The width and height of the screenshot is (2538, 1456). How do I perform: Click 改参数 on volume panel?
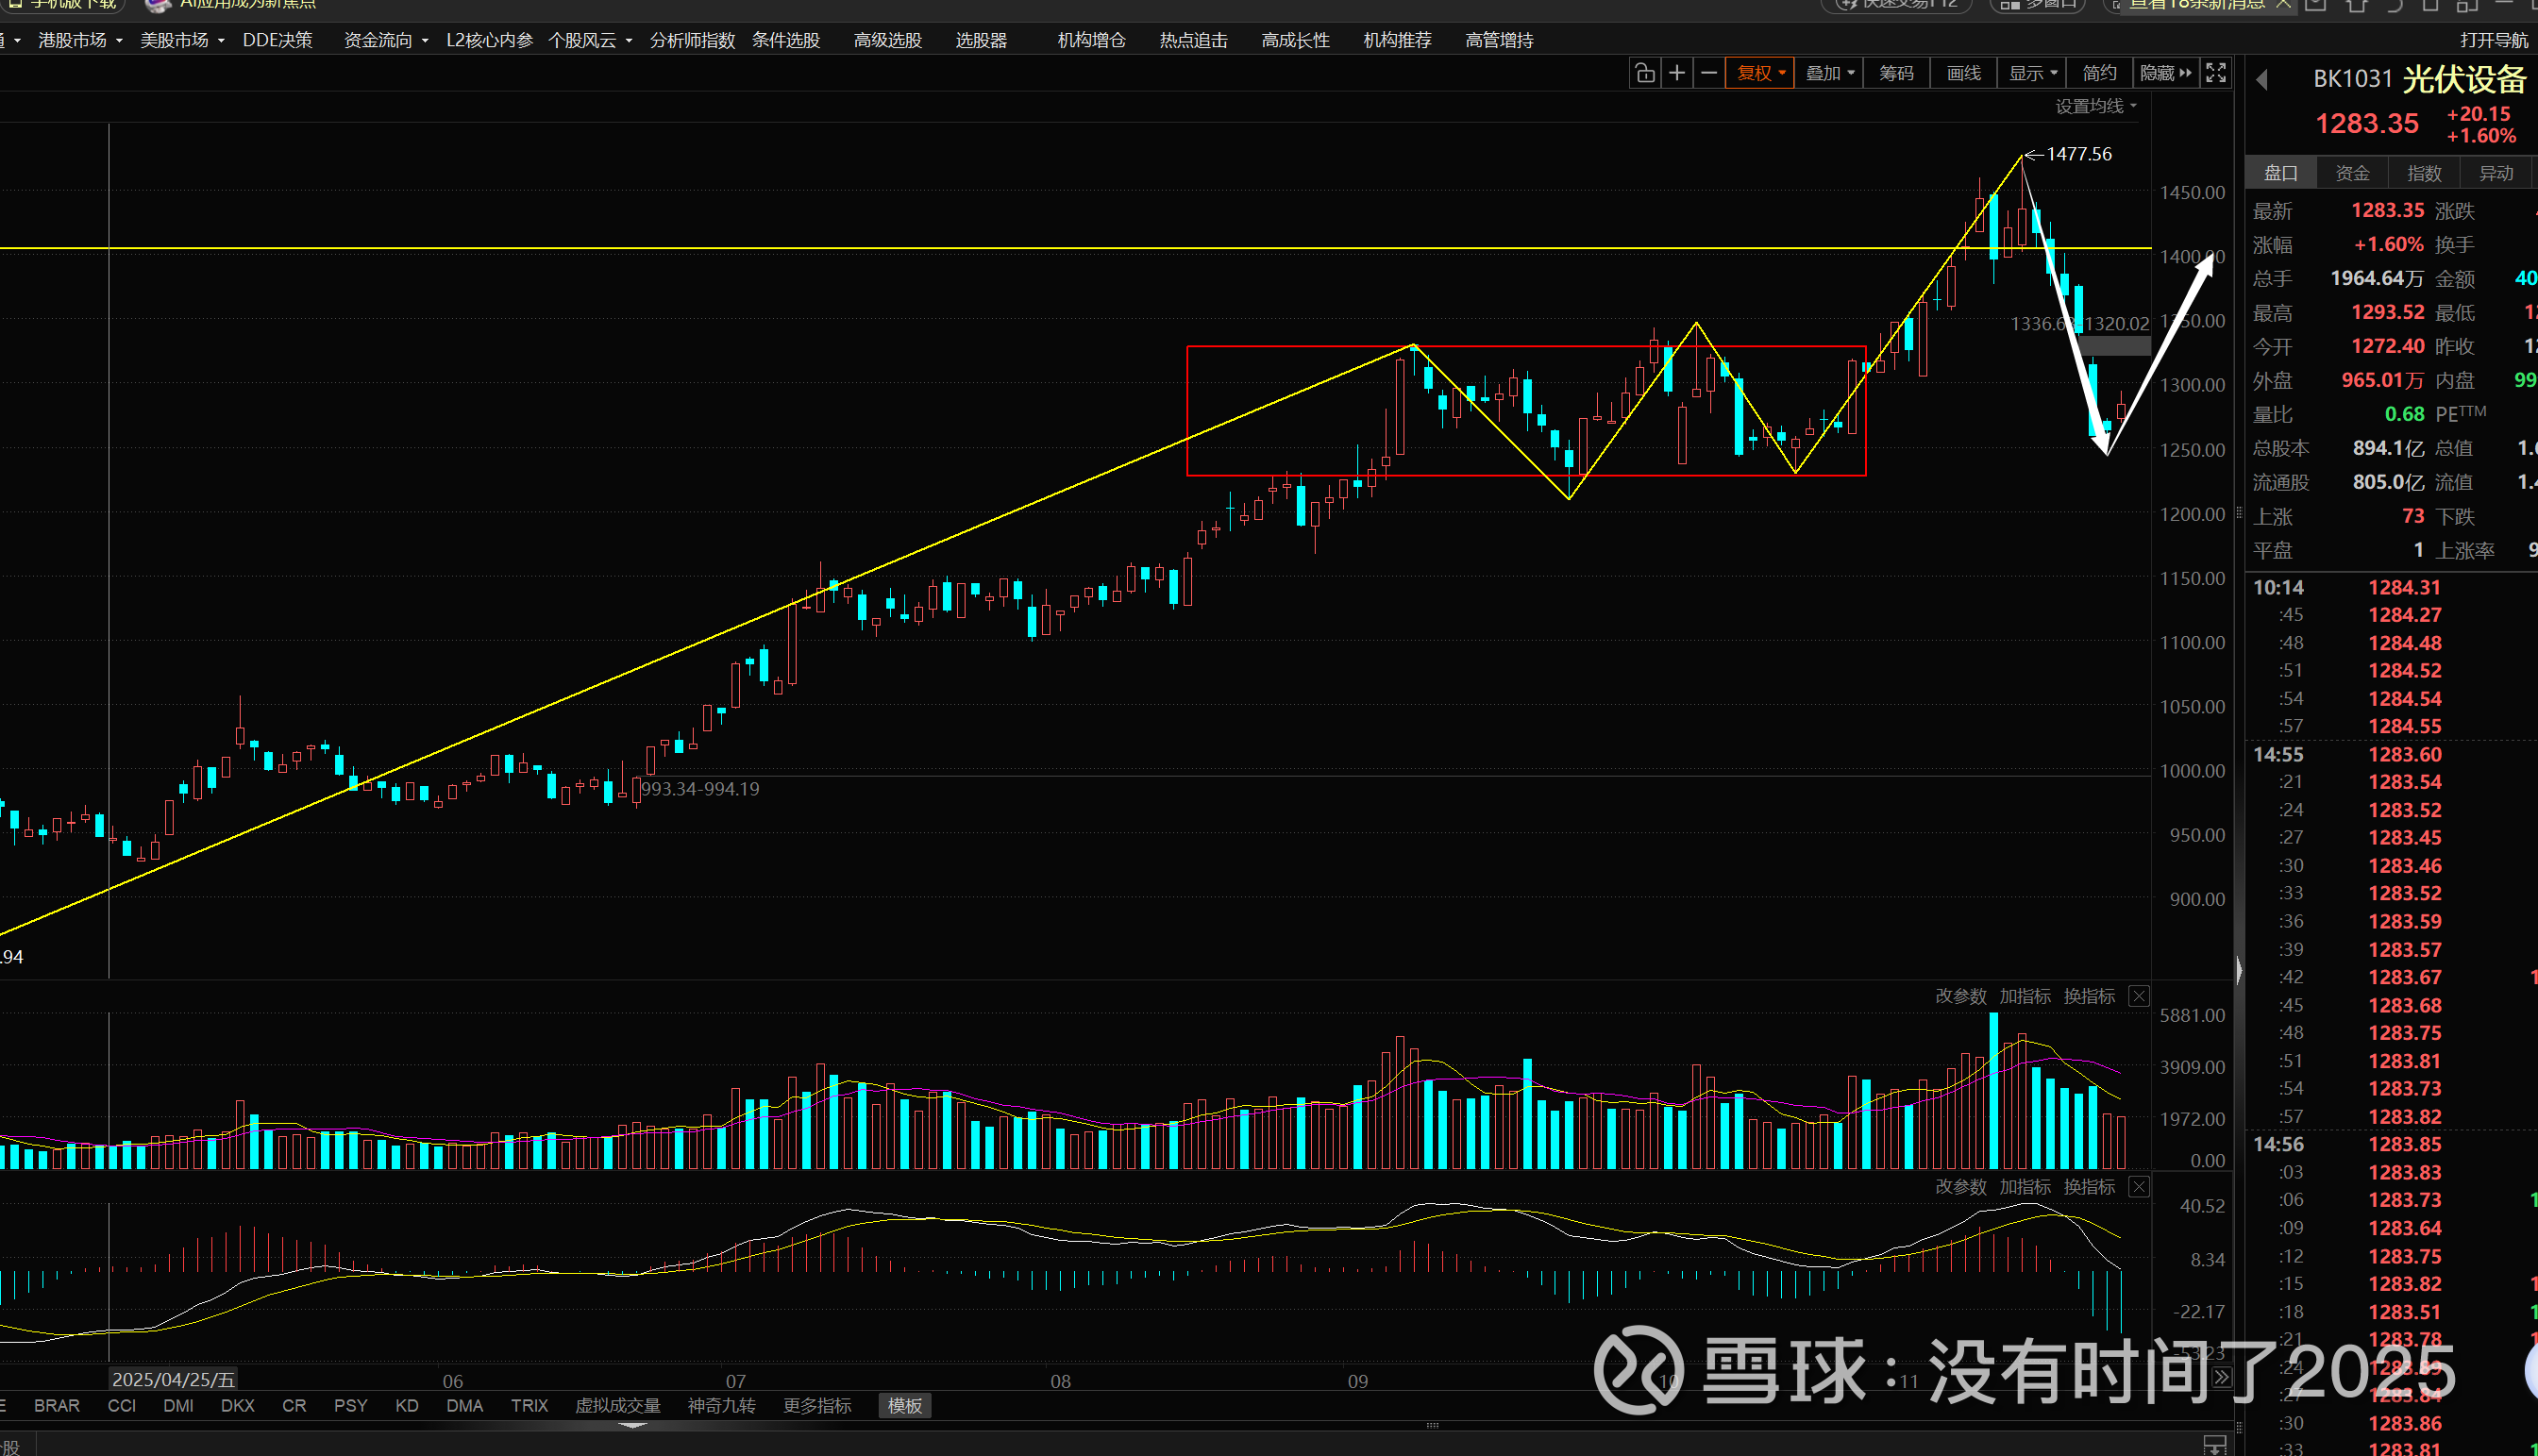coord(1960,996)
